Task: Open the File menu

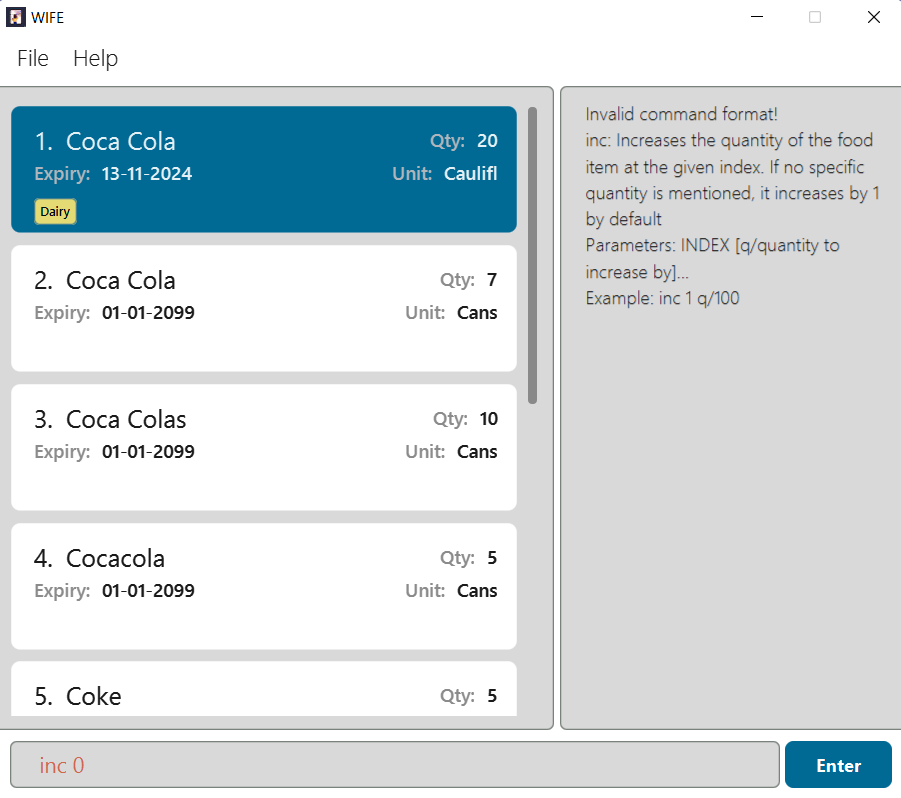Action: (x=33, y=59)
